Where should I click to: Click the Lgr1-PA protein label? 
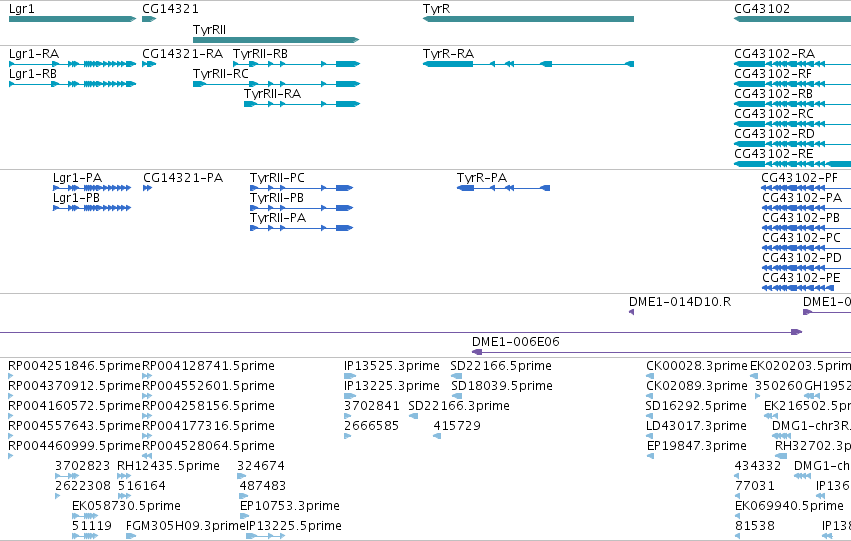pos(78,179)
